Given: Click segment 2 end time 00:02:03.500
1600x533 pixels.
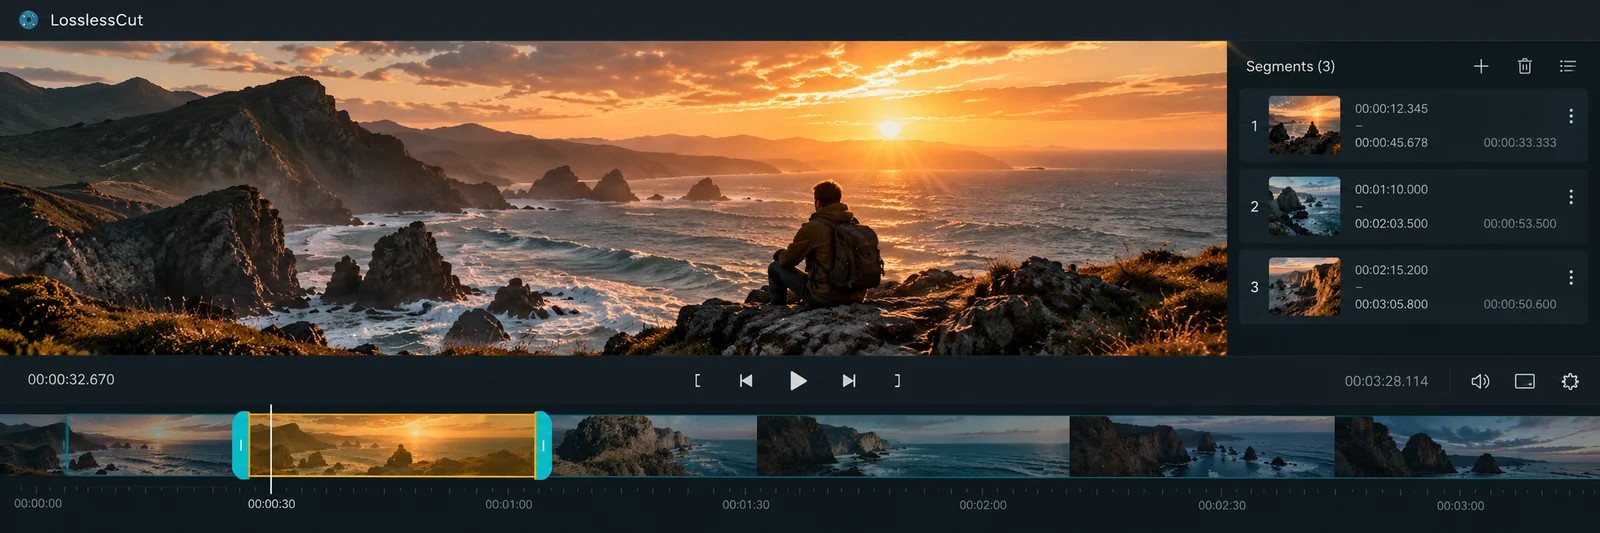Looking at the screenshot, I should point(1391,224).
